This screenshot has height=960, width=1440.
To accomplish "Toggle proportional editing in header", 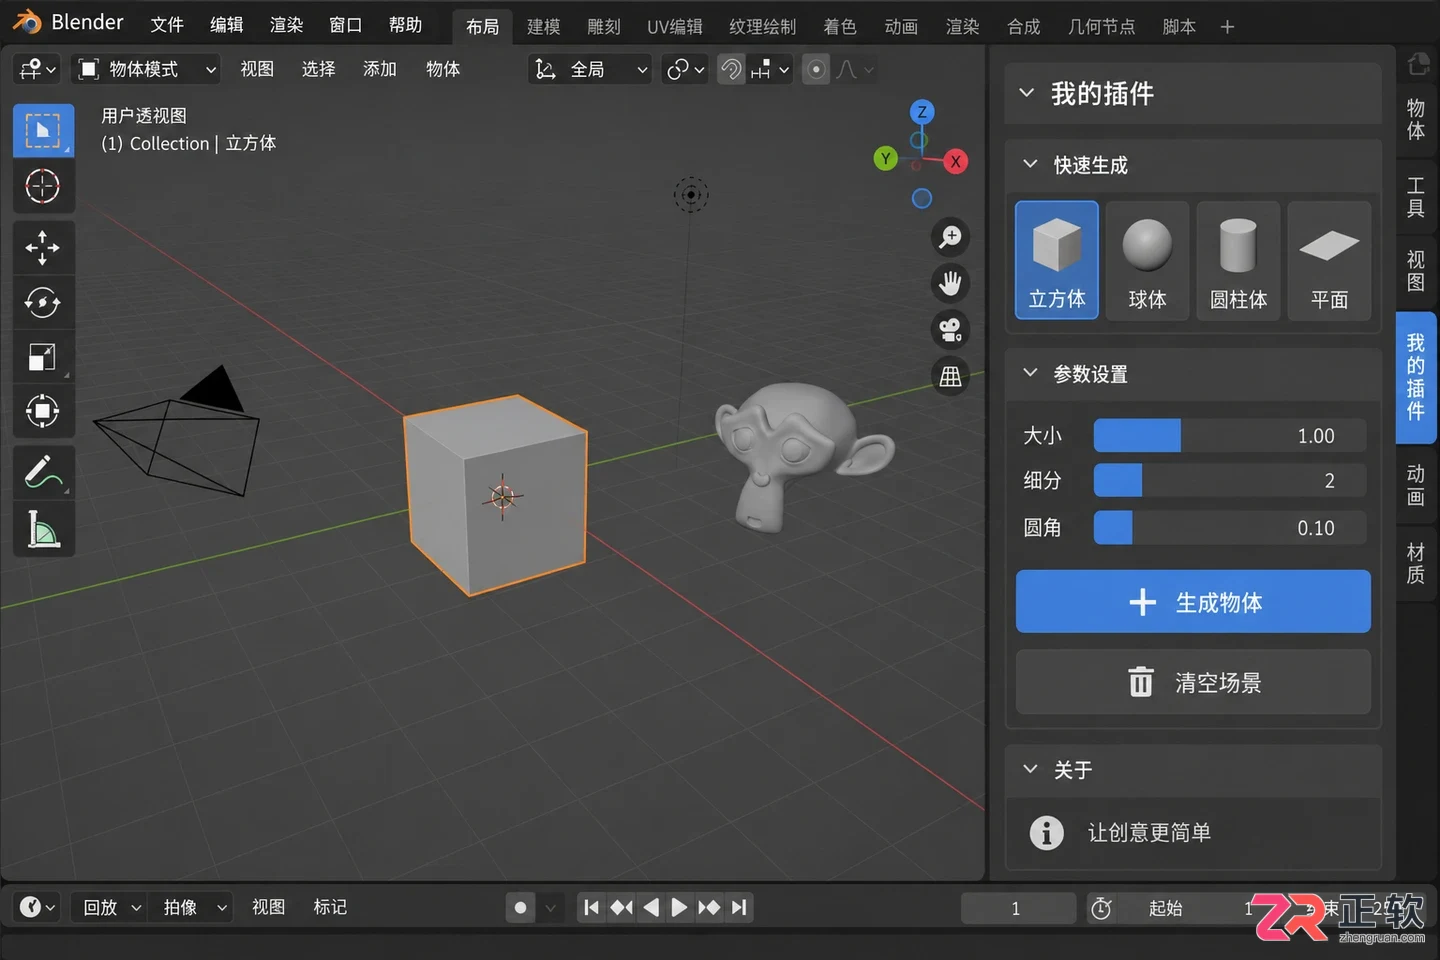I will pyautogui.click(x=816, y=69).
